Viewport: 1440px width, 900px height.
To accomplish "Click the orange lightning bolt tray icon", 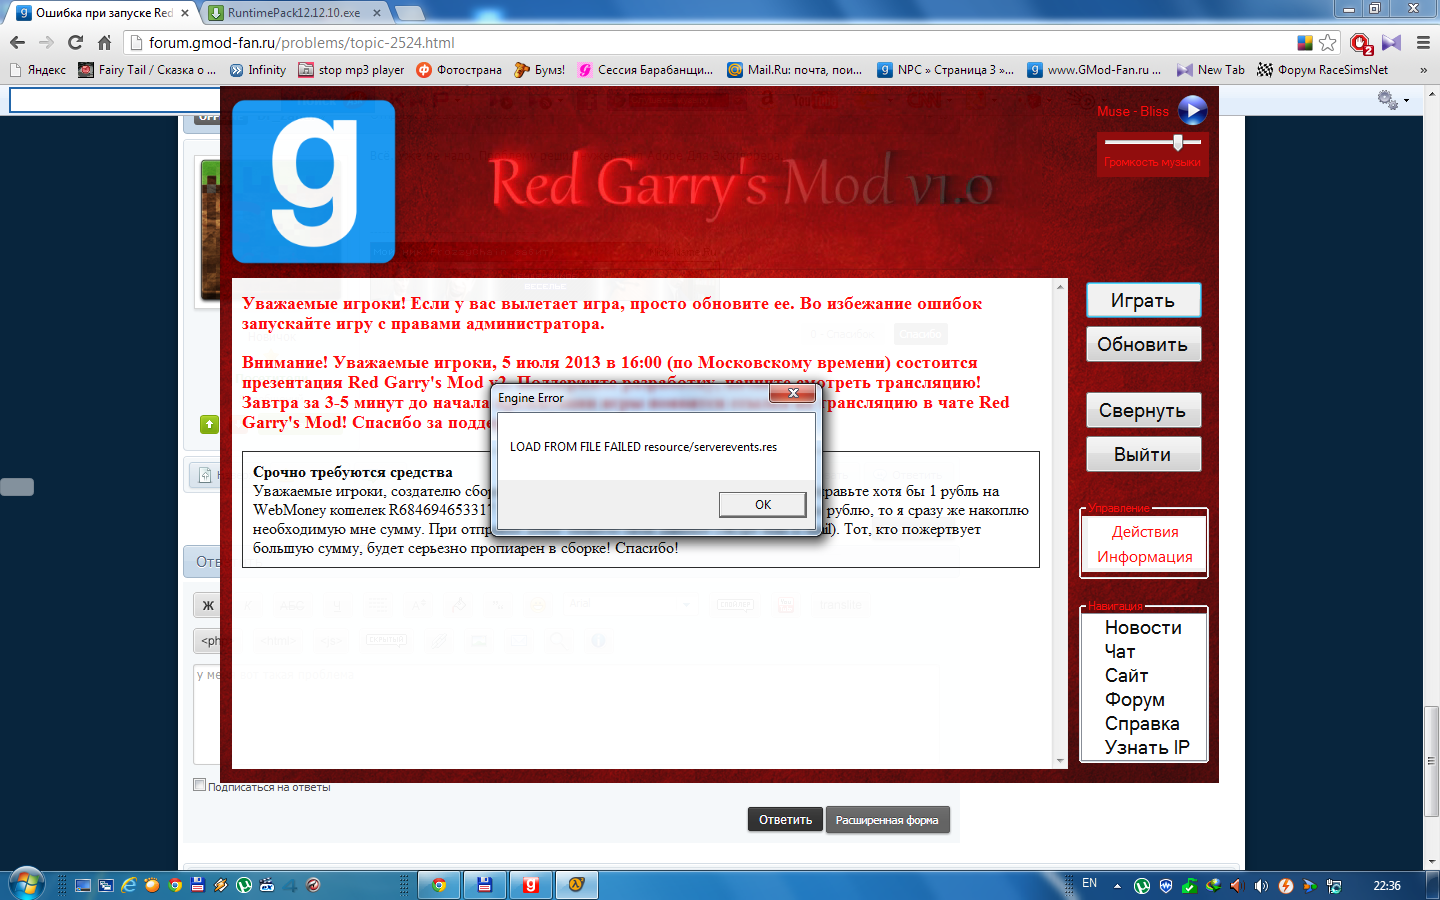I will coord(1286,886).
